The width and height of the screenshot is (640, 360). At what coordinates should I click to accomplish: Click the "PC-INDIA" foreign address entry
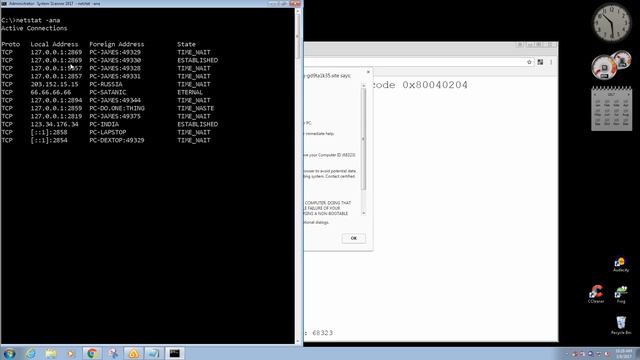coord(104,124)
